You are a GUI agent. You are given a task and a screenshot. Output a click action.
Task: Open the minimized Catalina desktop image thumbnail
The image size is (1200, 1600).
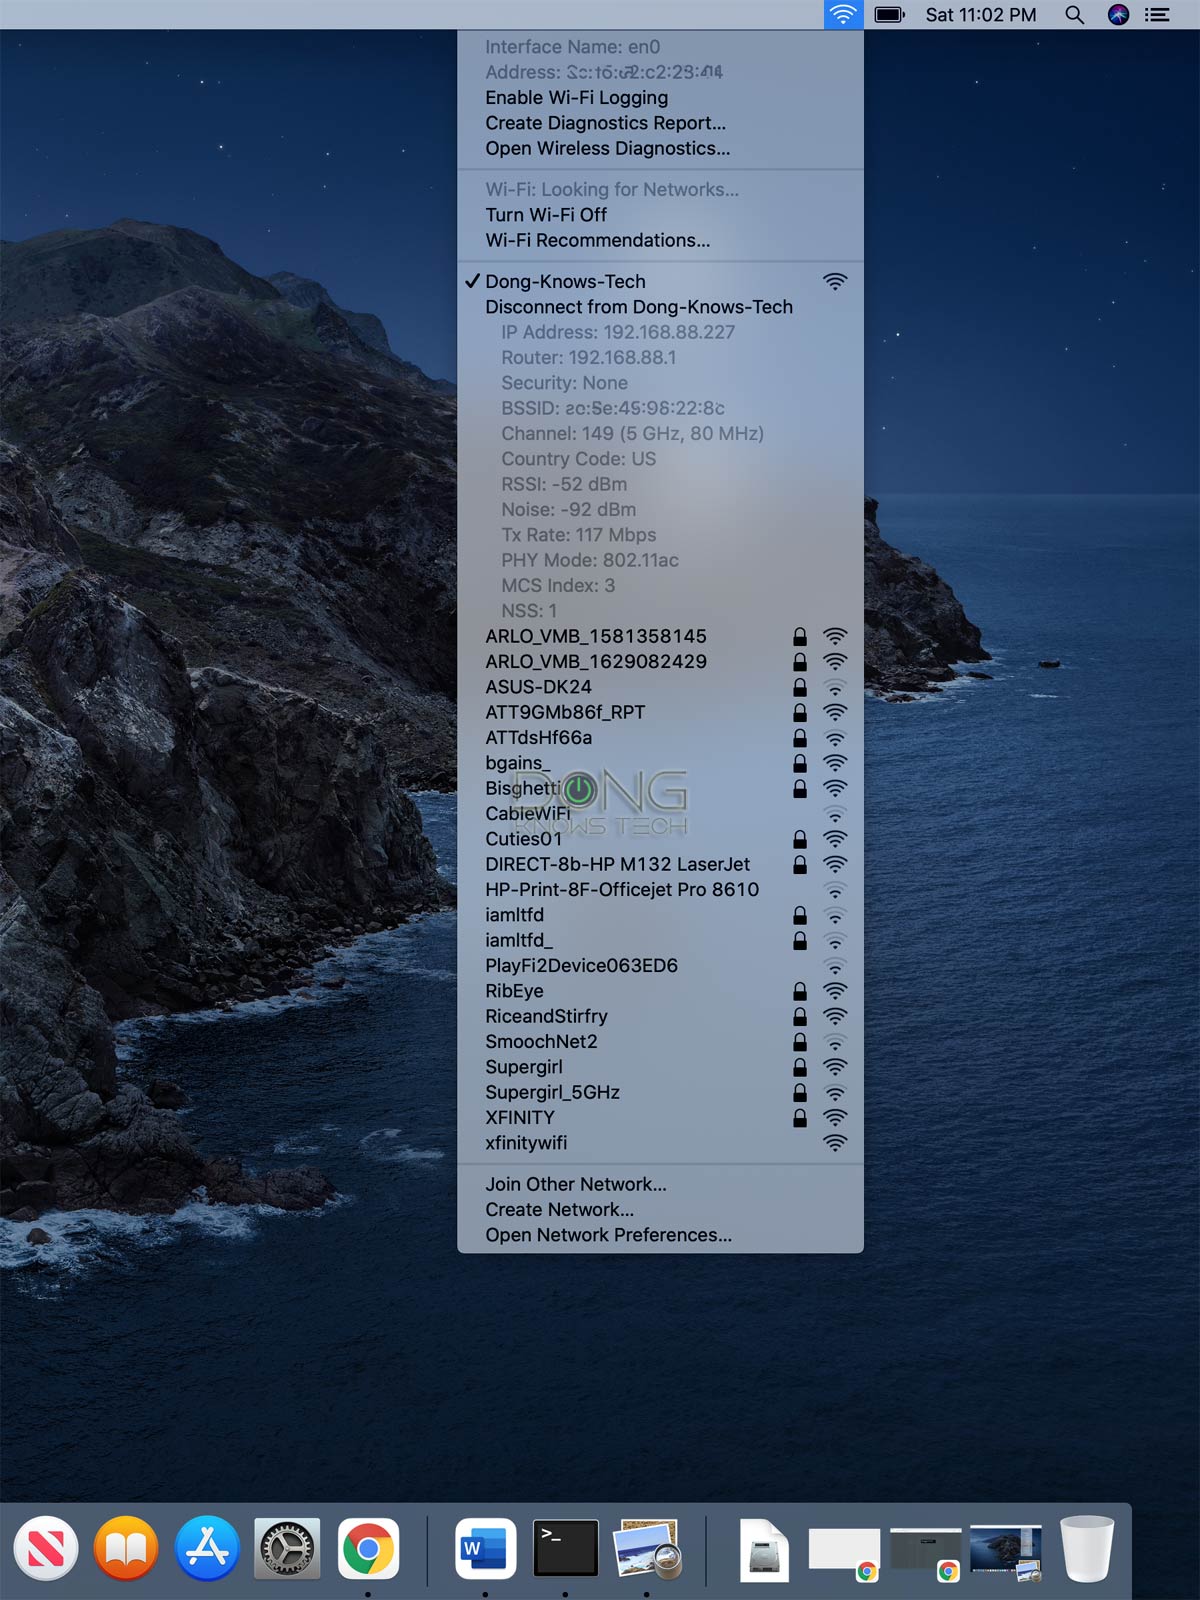[x=1006, y=1552]
